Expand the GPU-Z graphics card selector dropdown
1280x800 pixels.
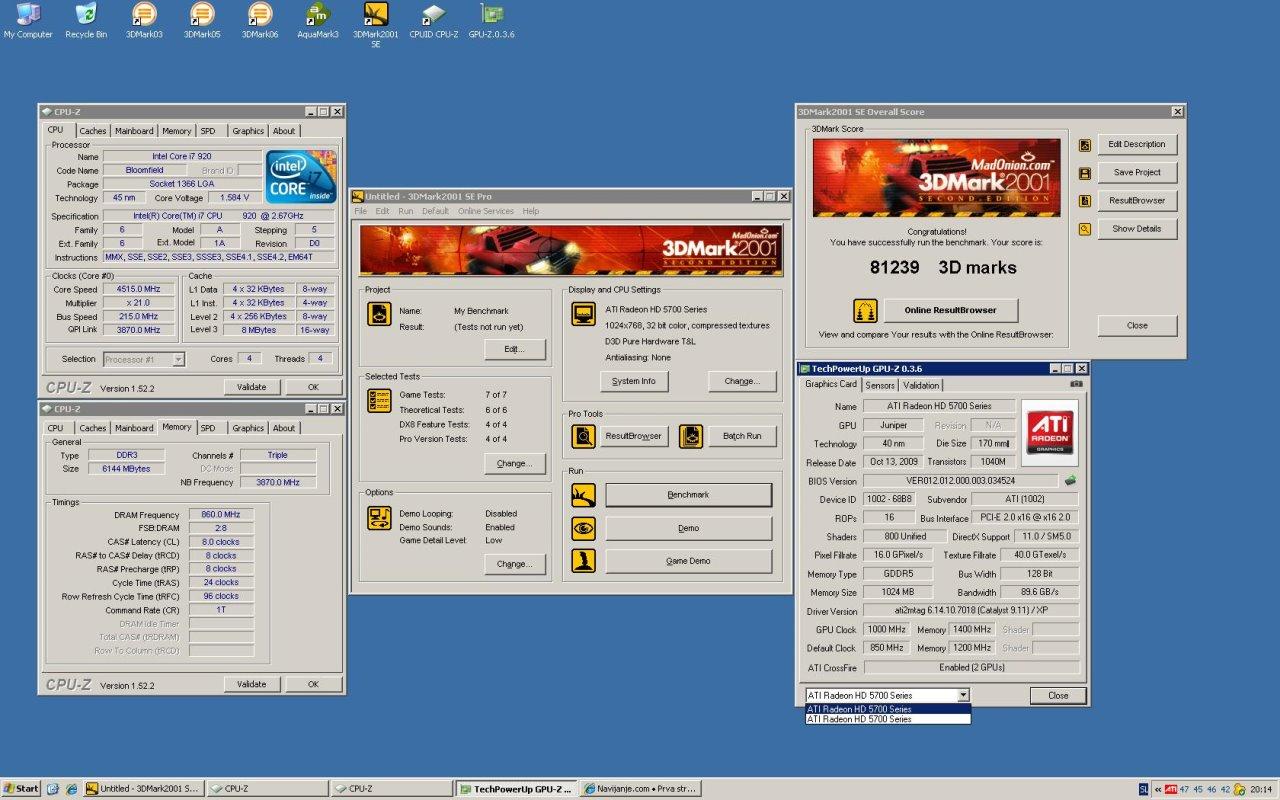point(963,695)
